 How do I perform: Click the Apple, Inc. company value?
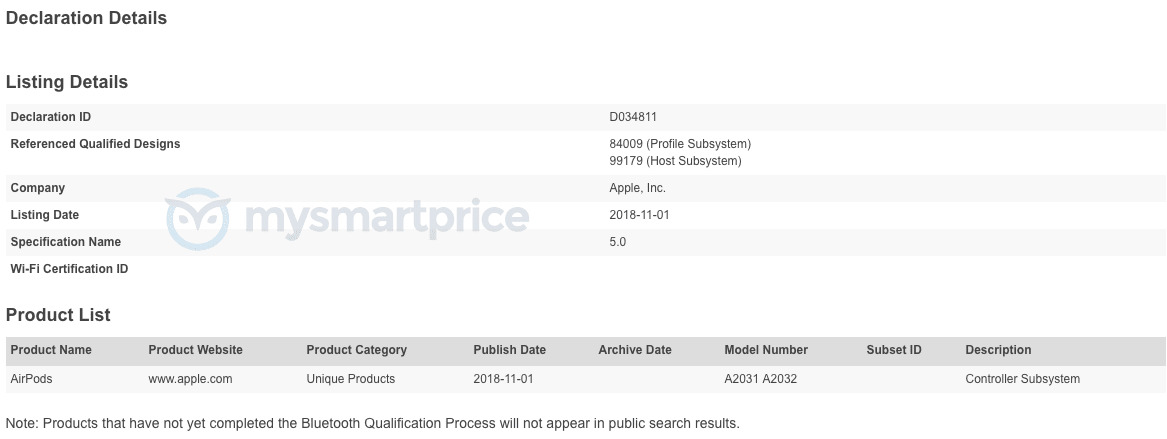tap(637, 188)
